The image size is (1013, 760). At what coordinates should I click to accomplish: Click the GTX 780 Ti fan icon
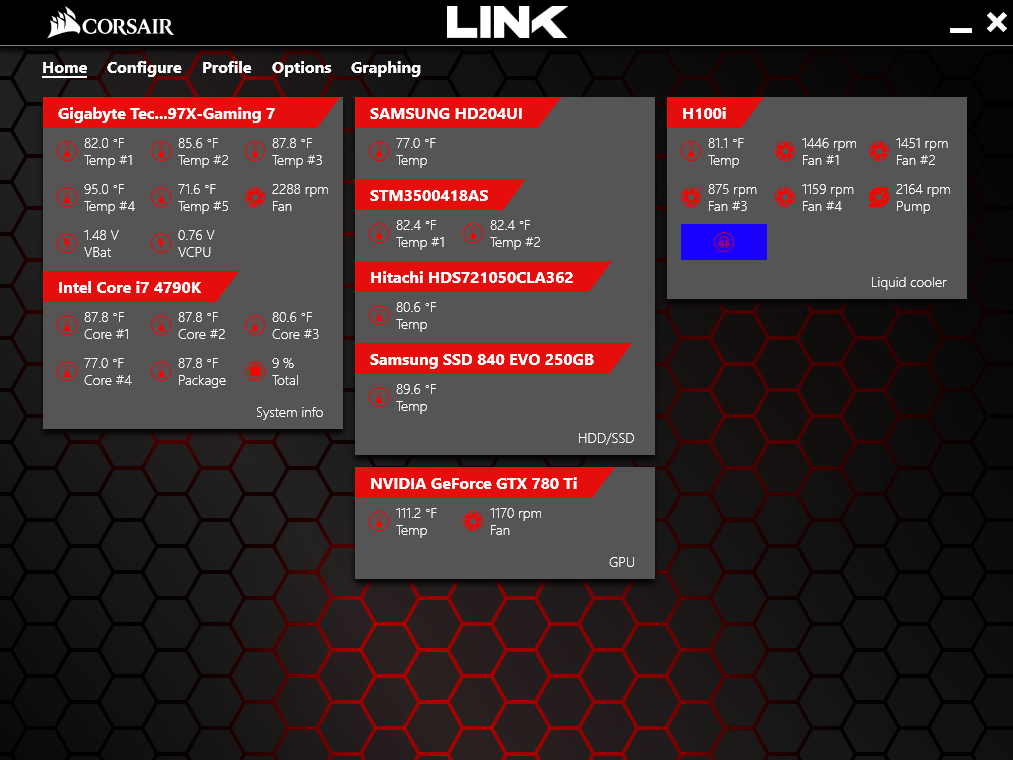tap(473, 521)
